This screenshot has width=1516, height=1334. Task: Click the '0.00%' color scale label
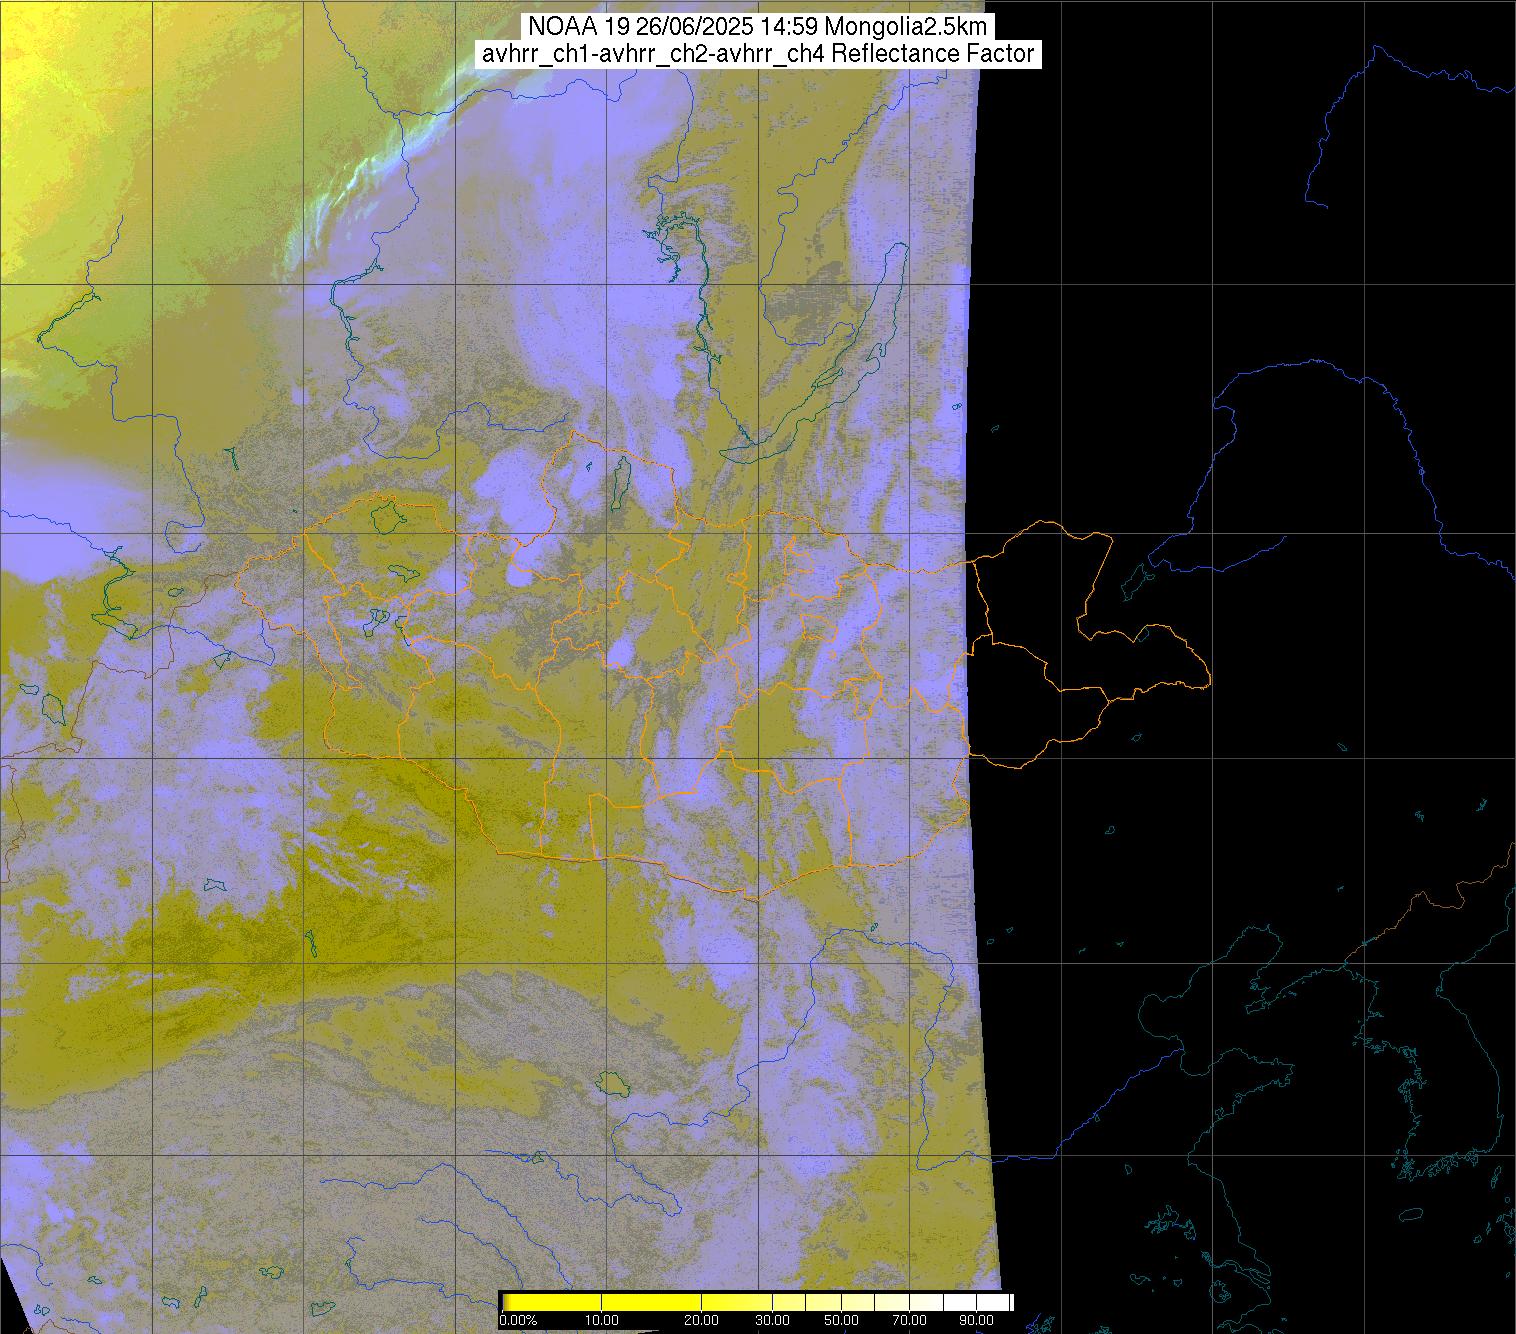[518, 1321]
